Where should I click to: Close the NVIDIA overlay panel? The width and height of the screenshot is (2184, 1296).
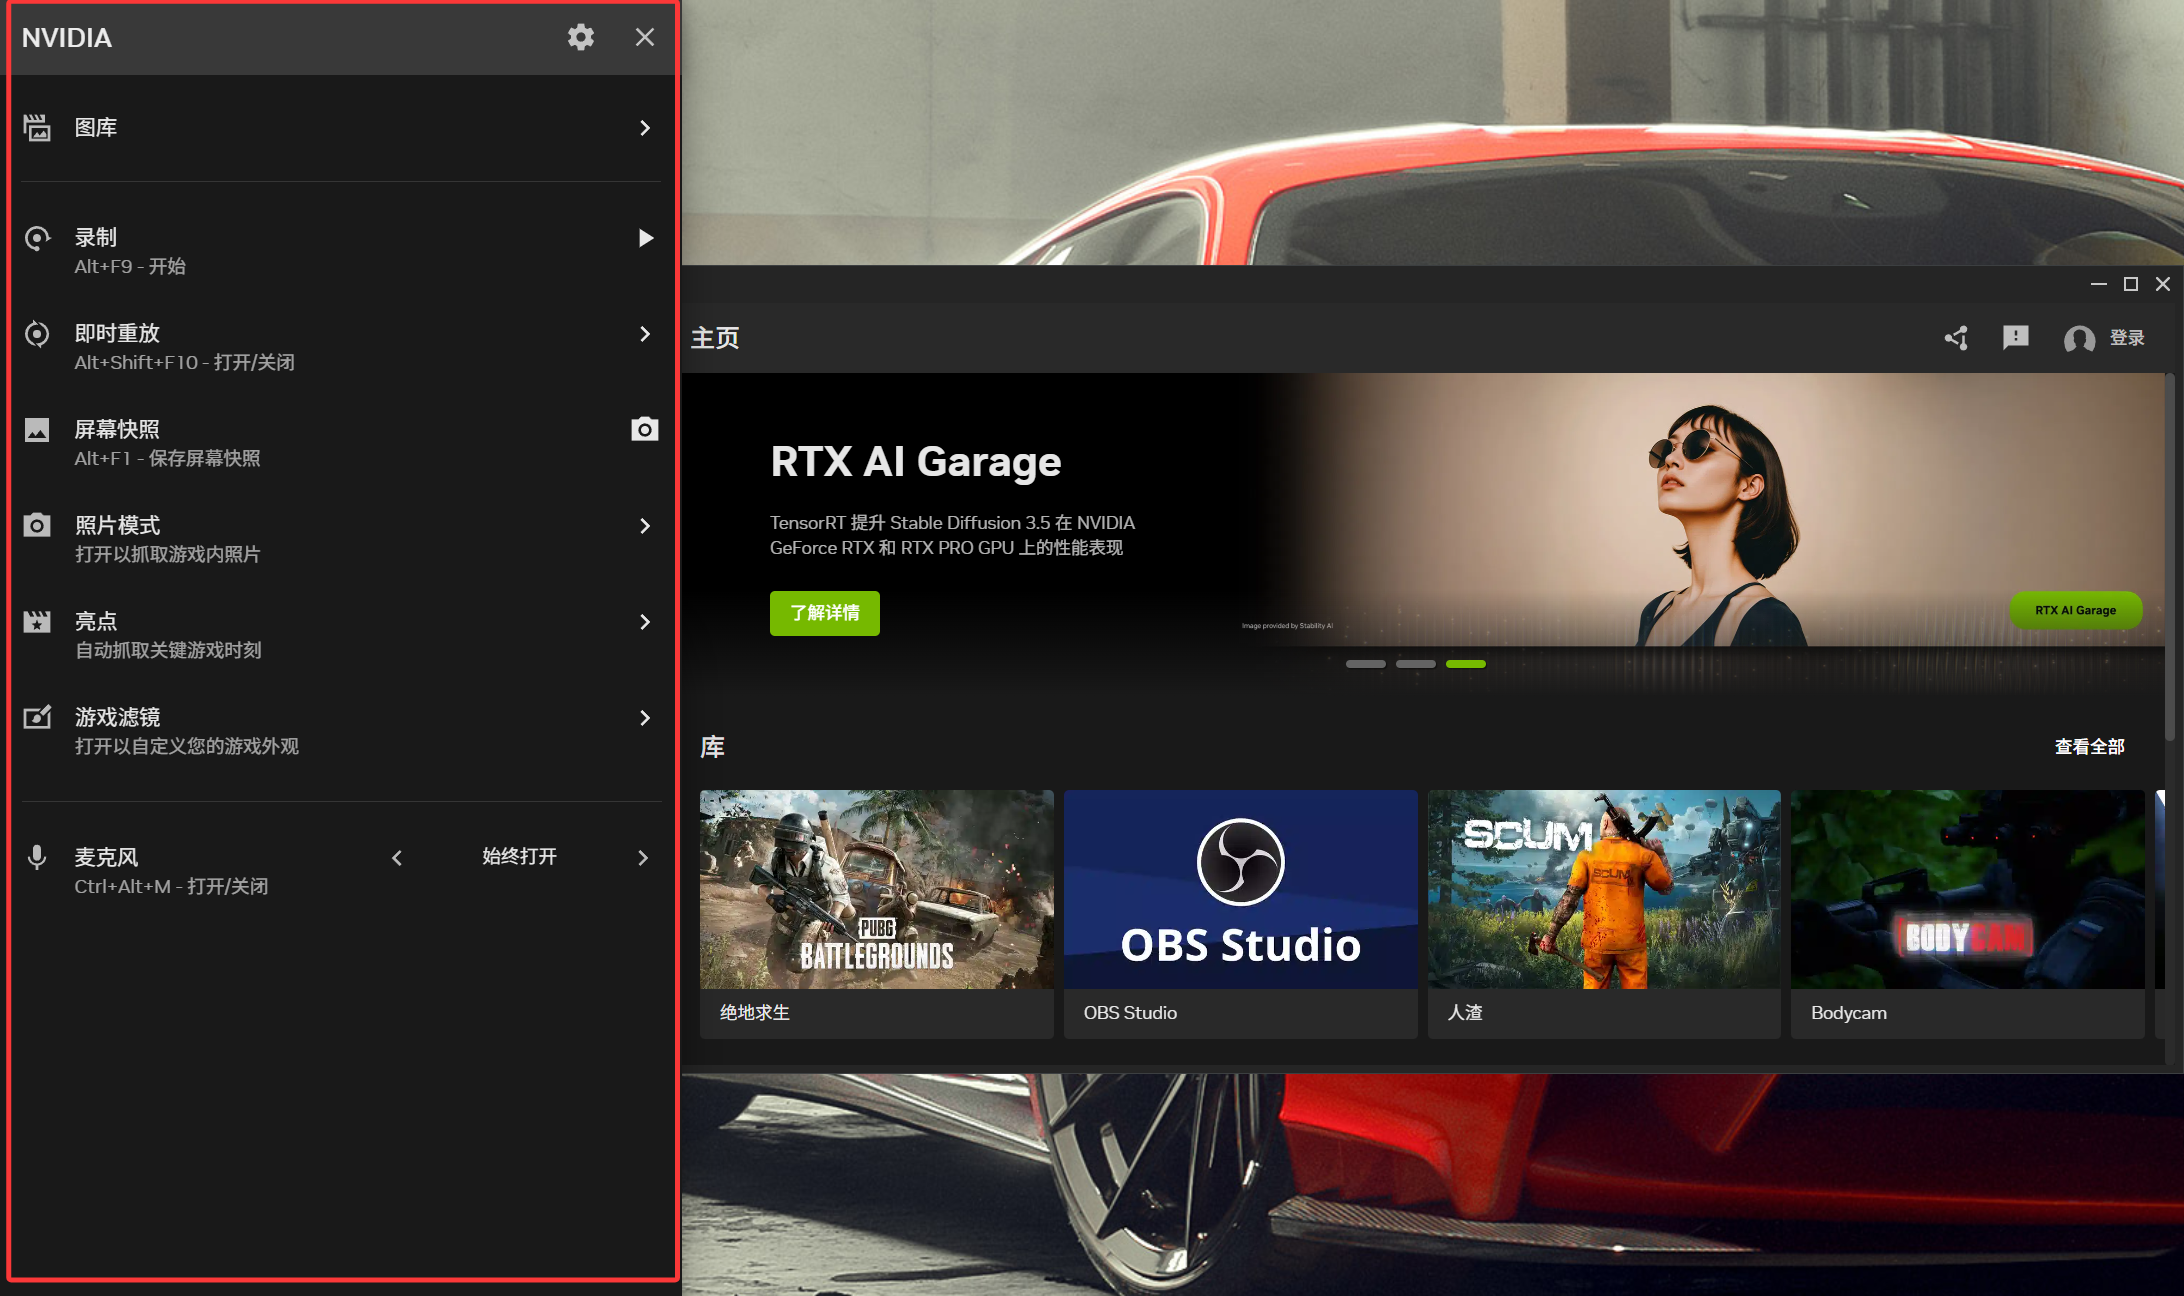pos(645,38)
